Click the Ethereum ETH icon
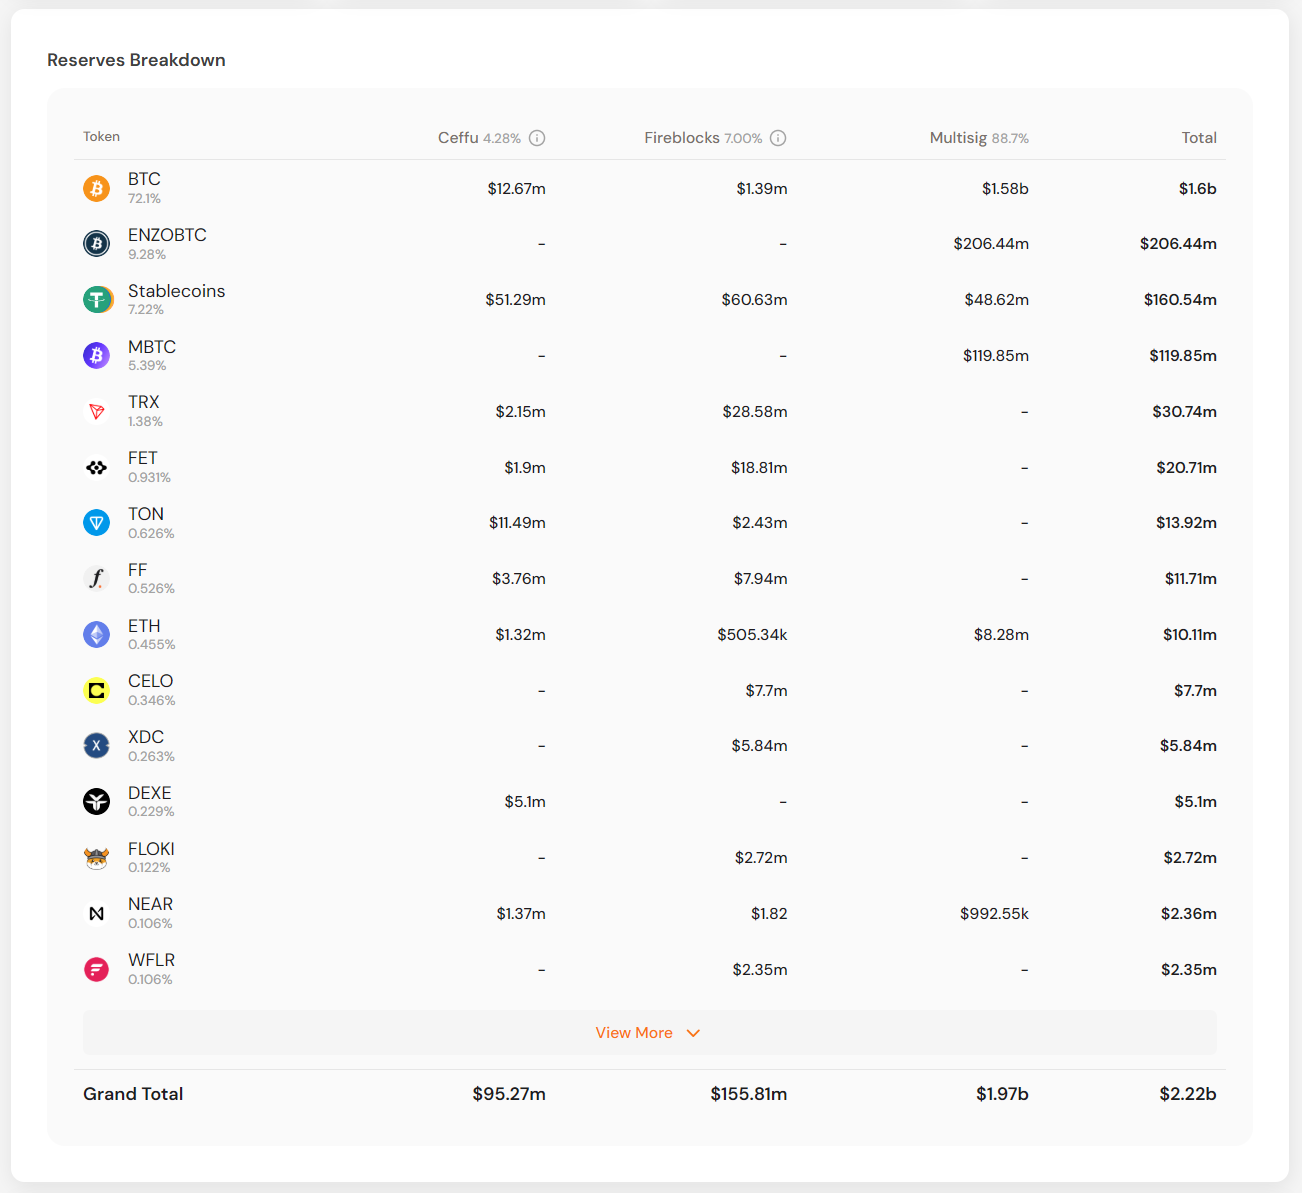 [x=96, y=634]
